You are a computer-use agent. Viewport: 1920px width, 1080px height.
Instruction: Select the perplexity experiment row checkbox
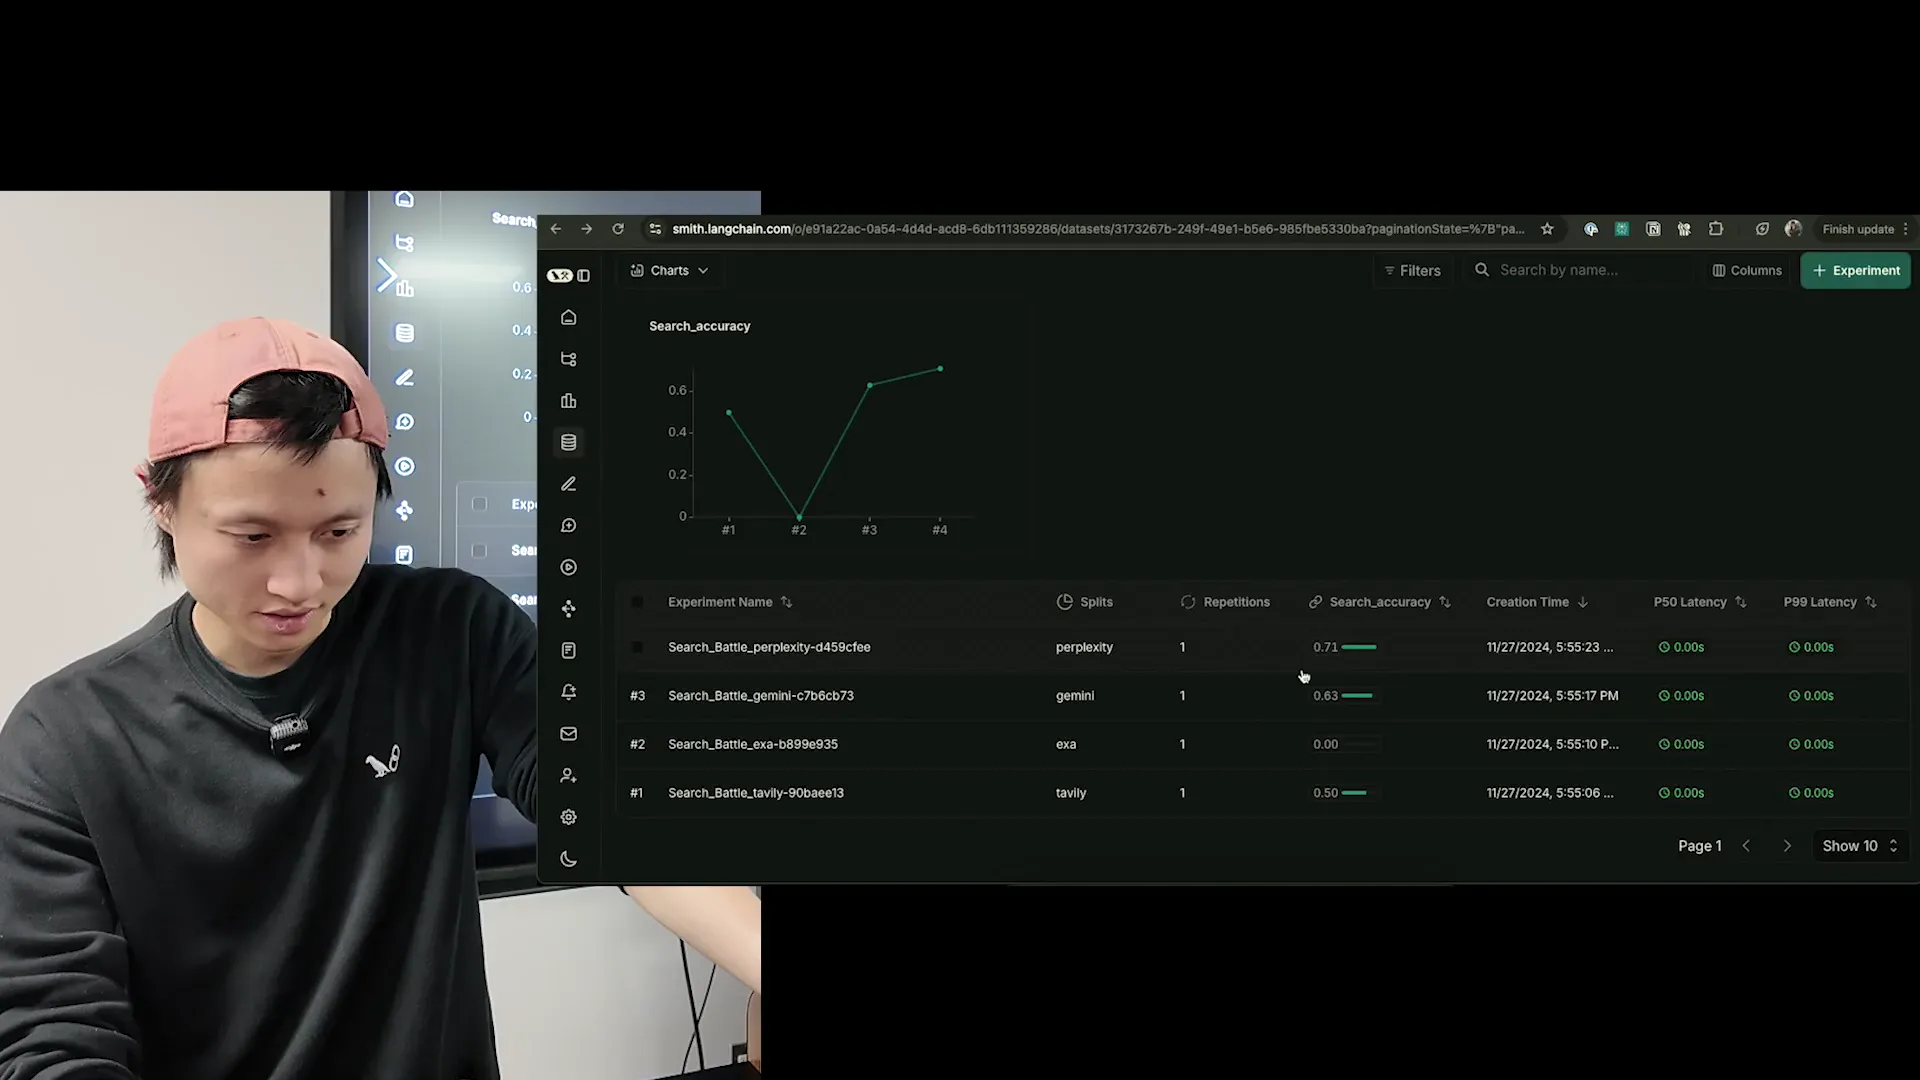(637, 647)
